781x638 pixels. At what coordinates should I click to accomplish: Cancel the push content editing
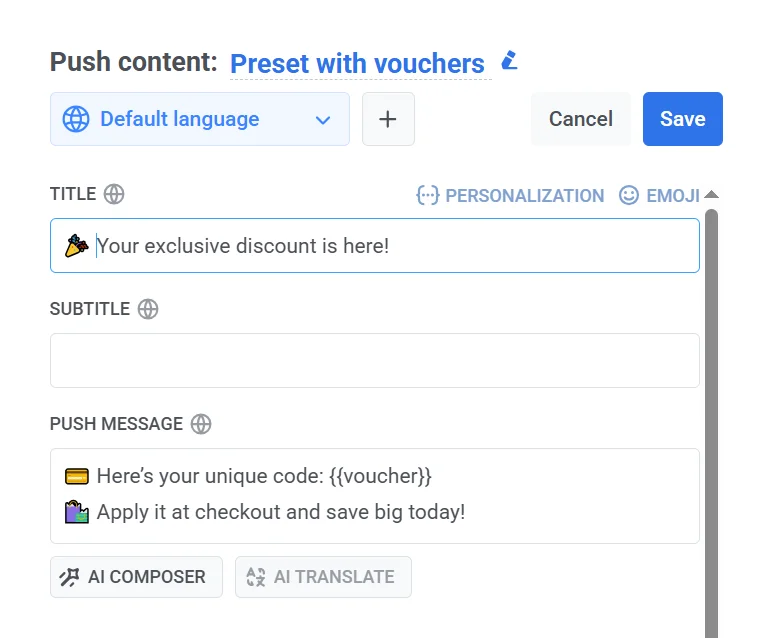580,119
